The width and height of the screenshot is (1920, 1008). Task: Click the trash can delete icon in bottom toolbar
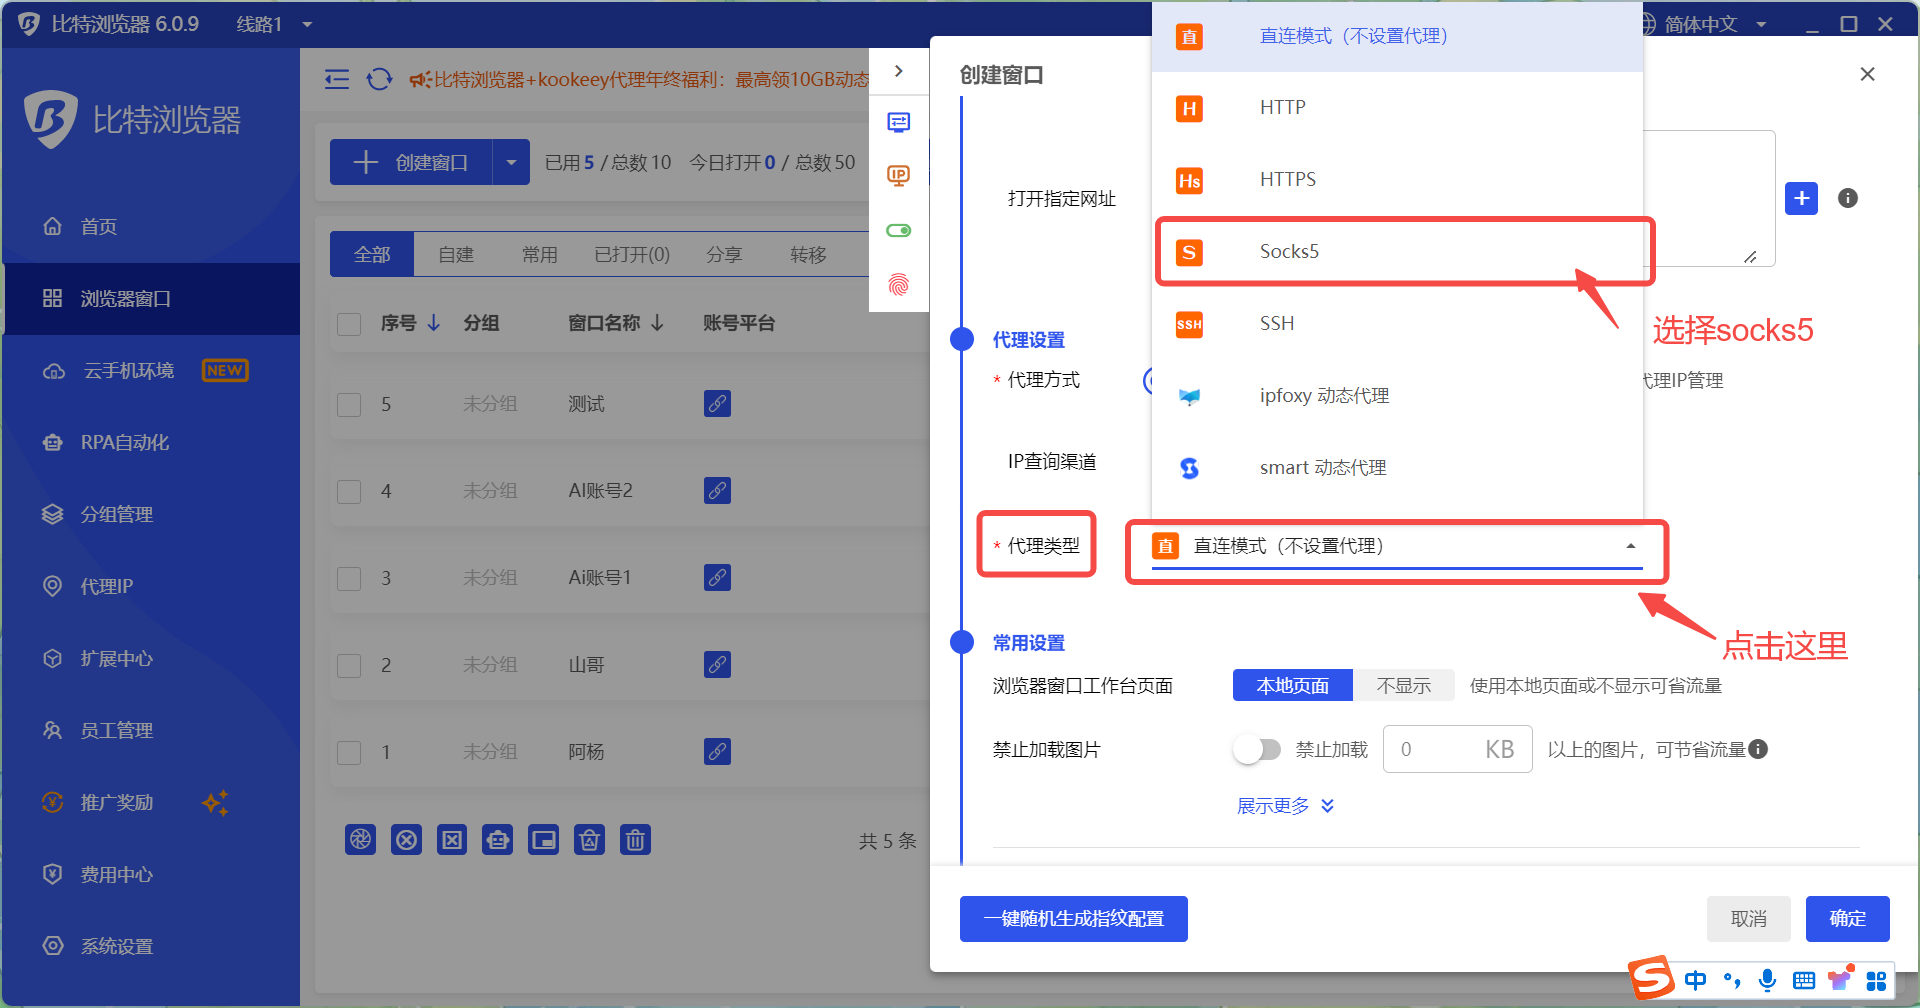pos(635,840)
